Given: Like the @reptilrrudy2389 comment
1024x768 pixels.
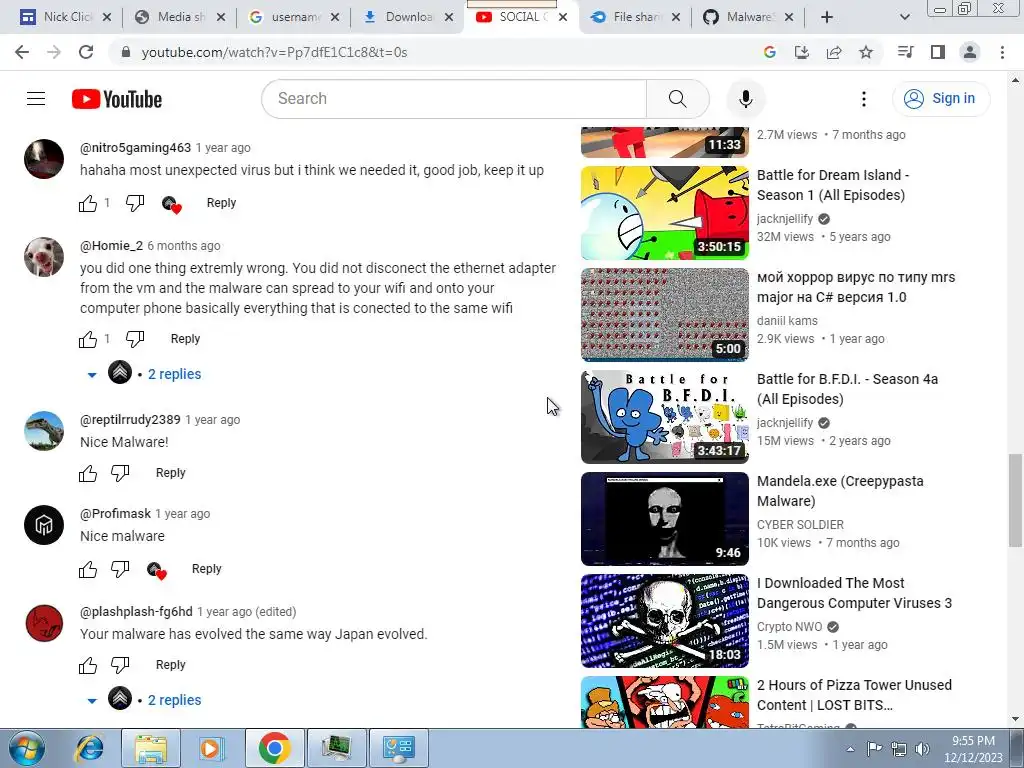Looking at the screenshot, I should click(x=88, y=473).
